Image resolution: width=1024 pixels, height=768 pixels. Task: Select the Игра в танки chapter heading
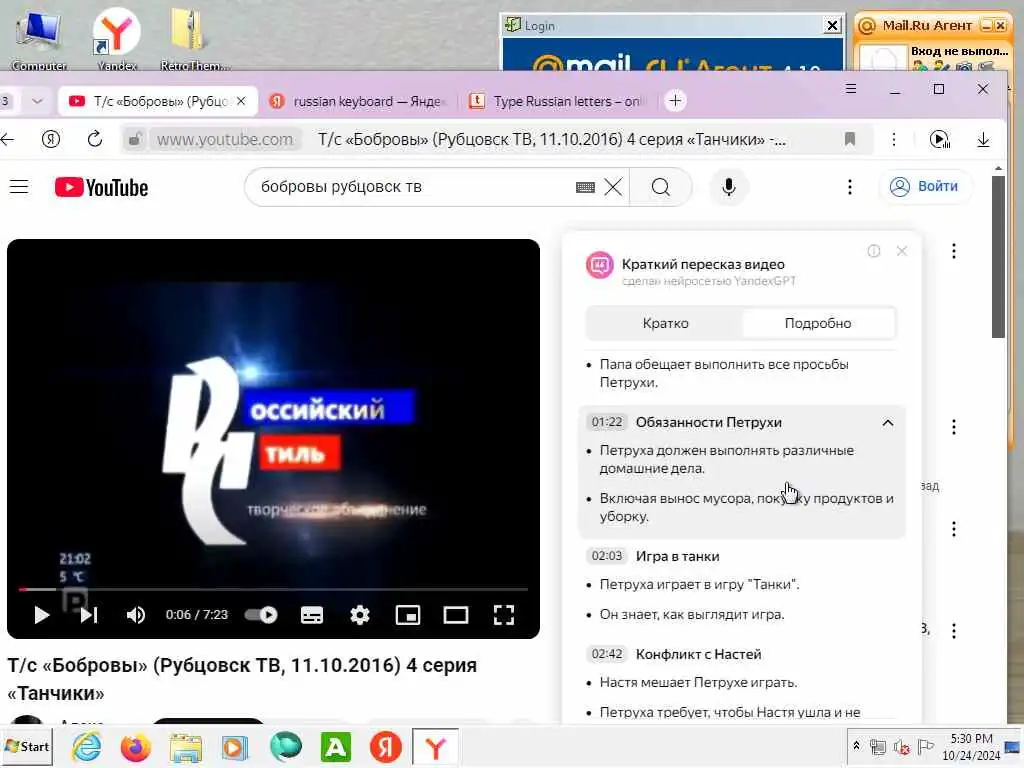(x=677, y=556)
